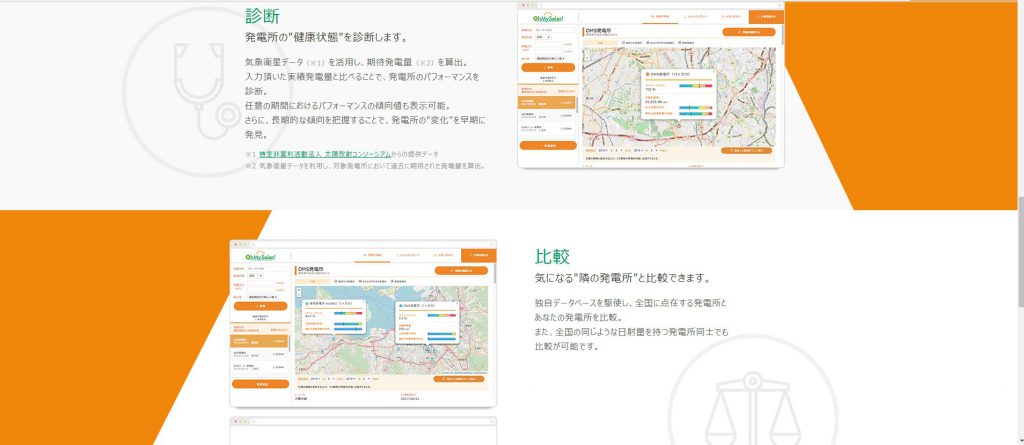Toggle the first checkbox above the 診断 map
Screen dimensions: 1024x445
(621, 42)
